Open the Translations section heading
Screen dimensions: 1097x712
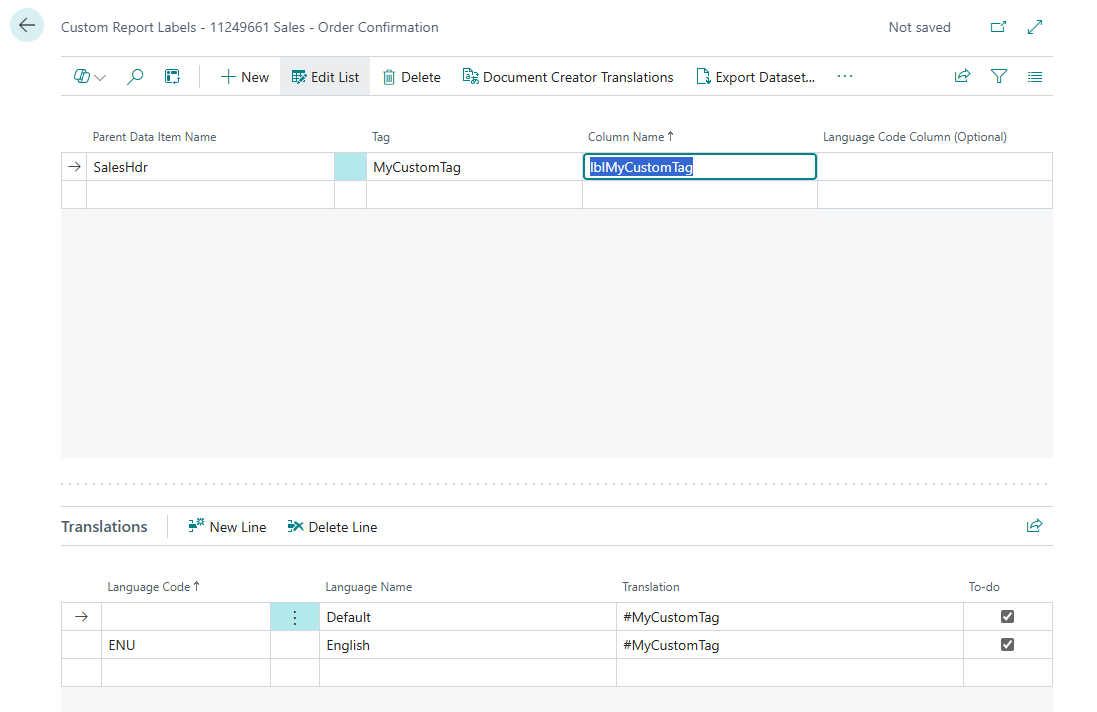pyautogui.click(x=104, y=527)
